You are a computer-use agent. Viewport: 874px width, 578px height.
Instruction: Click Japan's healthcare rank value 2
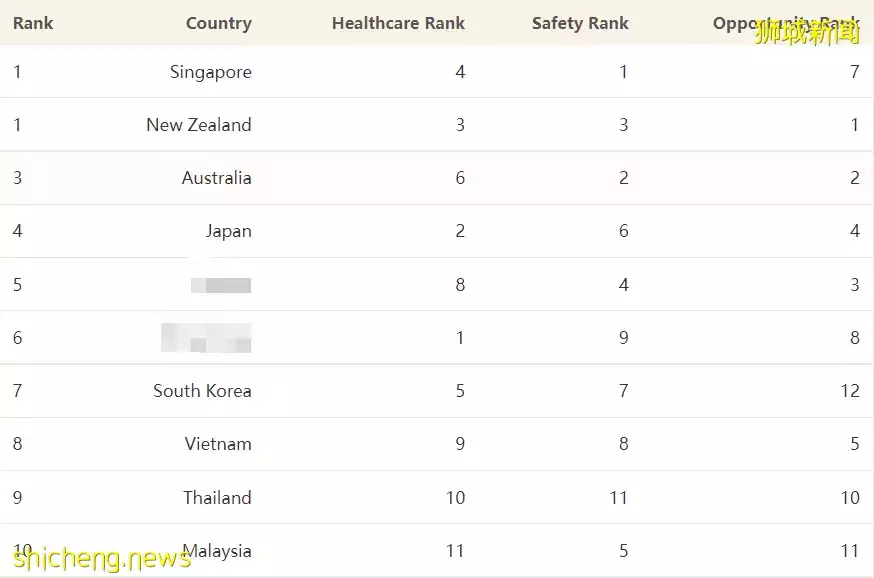click(x=460, y=231)
